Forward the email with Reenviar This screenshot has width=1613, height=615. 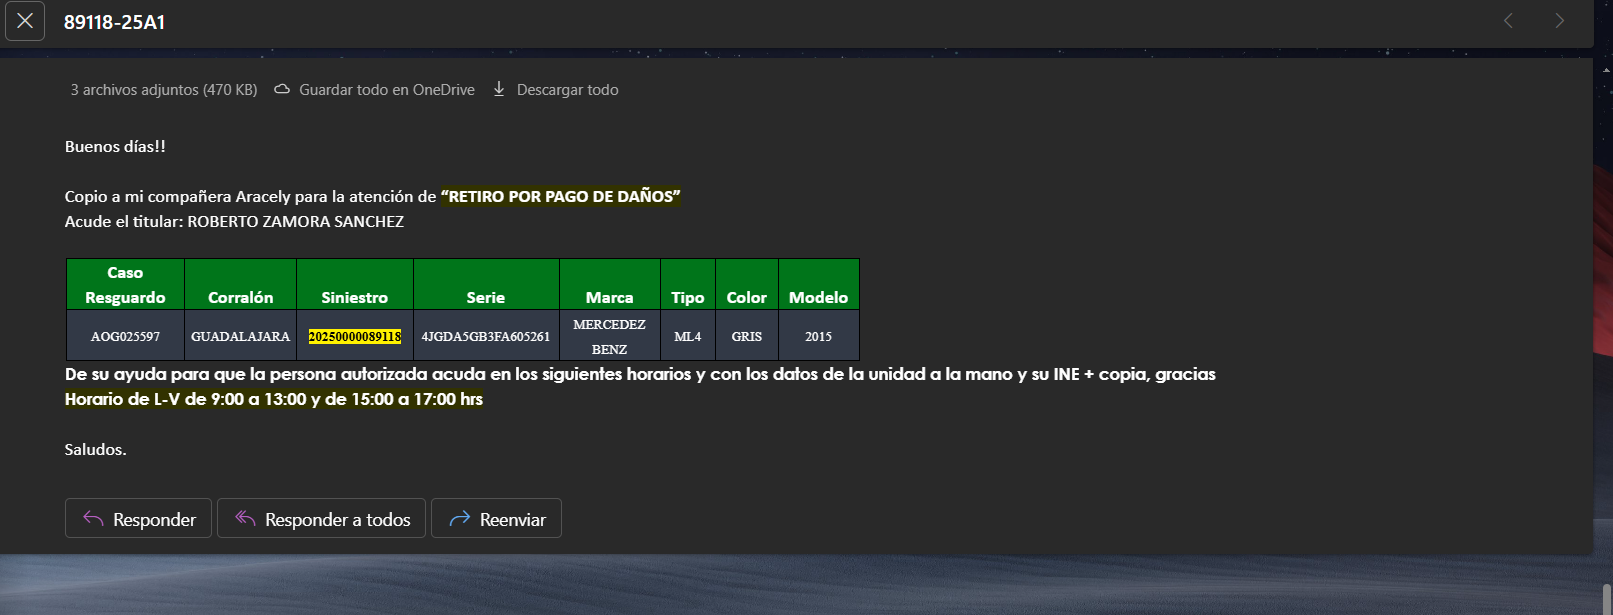click(x=496, y=518)
